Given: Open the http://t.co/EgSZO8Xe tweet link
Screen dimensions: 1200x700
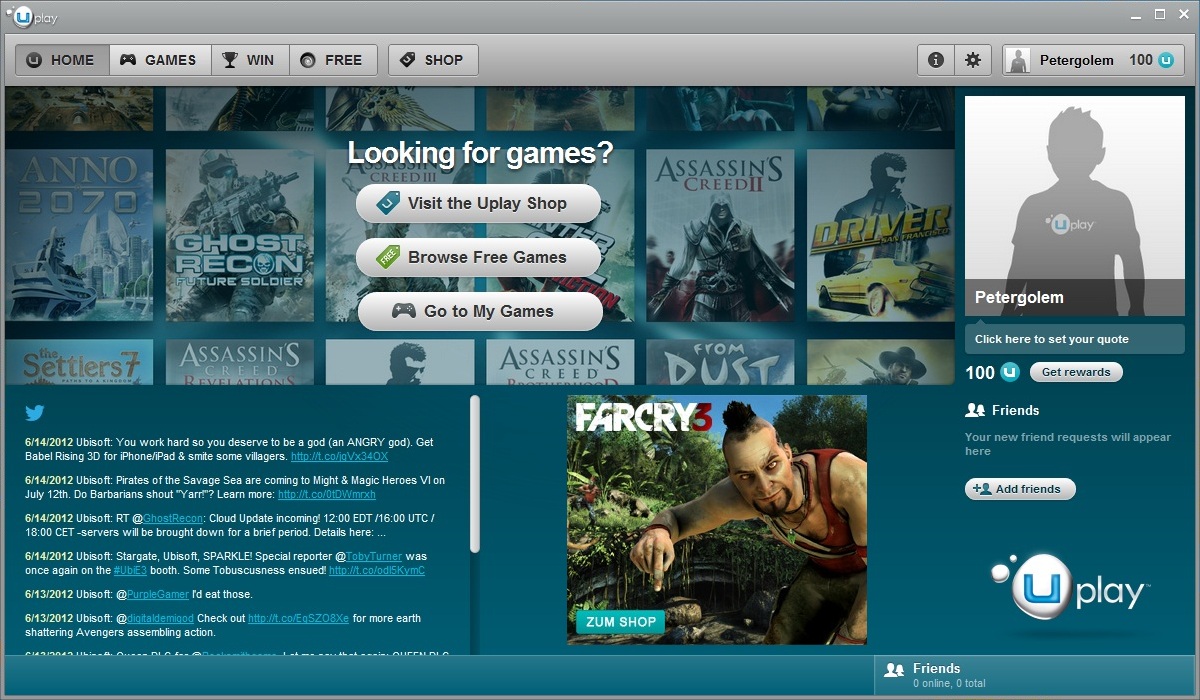Looking at the screenshot, I should click(x=299, y=618).
